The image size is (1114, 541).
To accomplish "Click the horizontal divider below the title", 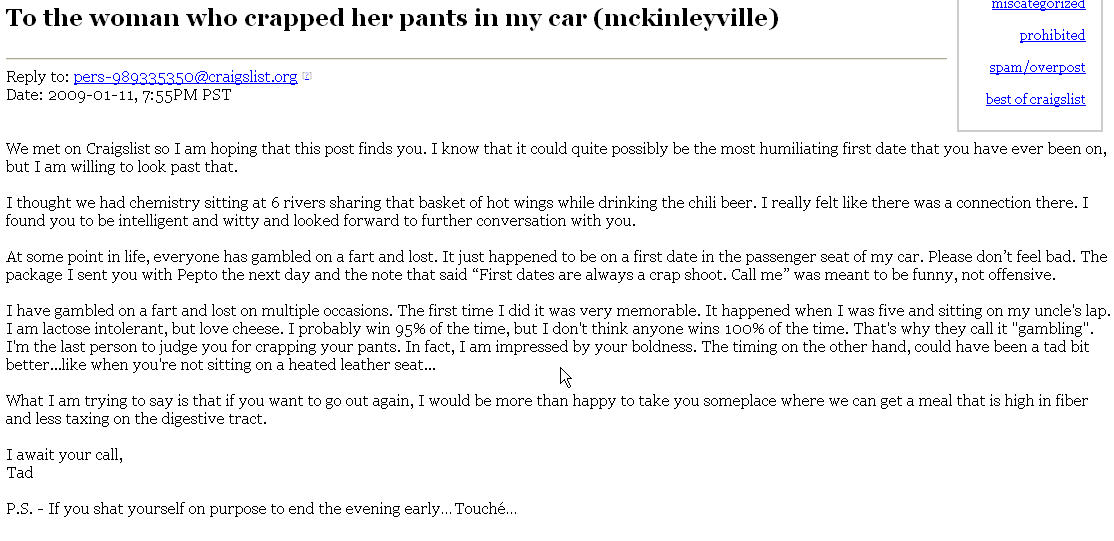I will click(476, 59).
